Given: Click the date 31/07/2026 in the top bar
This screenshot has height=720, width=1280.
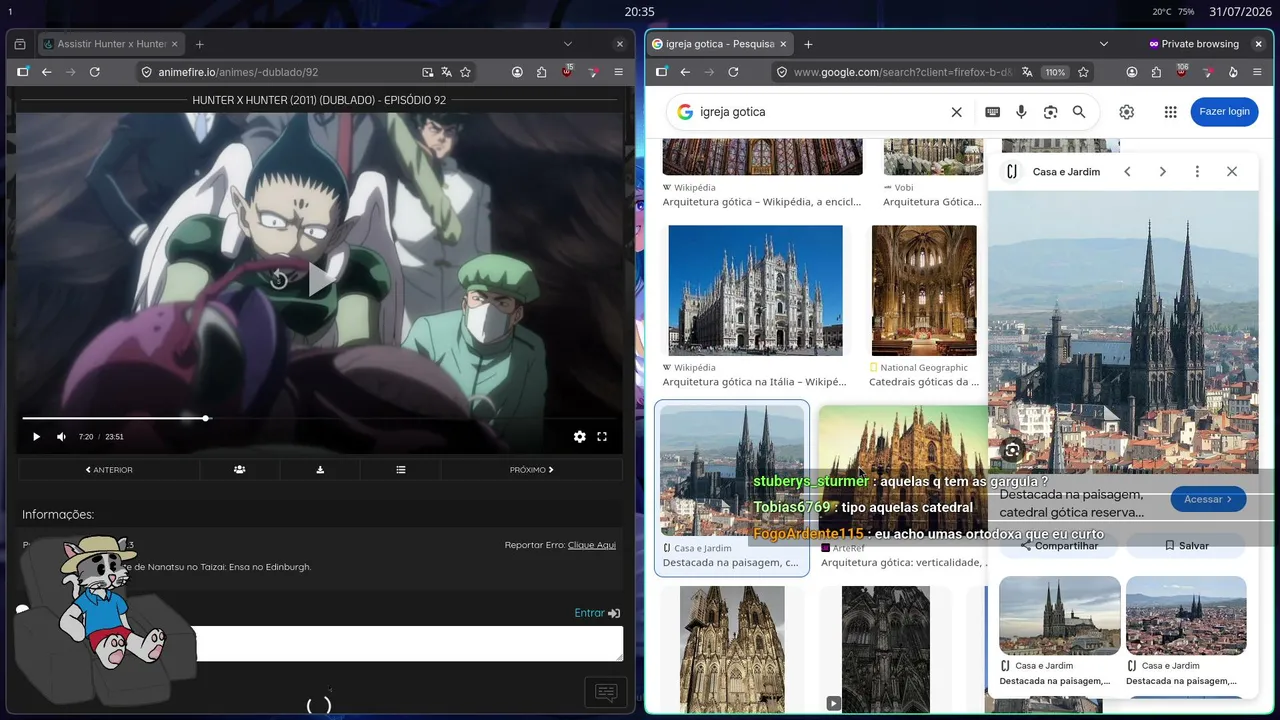Looking at the screenshot, I should pyautogui.click(x=1240, y=12).
